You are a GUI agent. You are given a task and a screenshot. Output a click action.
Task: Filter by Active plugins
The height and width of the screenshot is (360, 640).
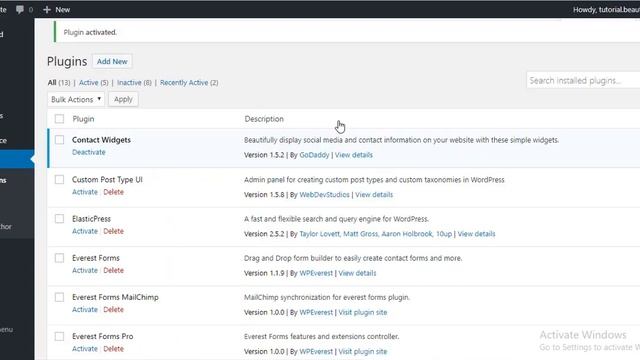(x=89, y=82)
